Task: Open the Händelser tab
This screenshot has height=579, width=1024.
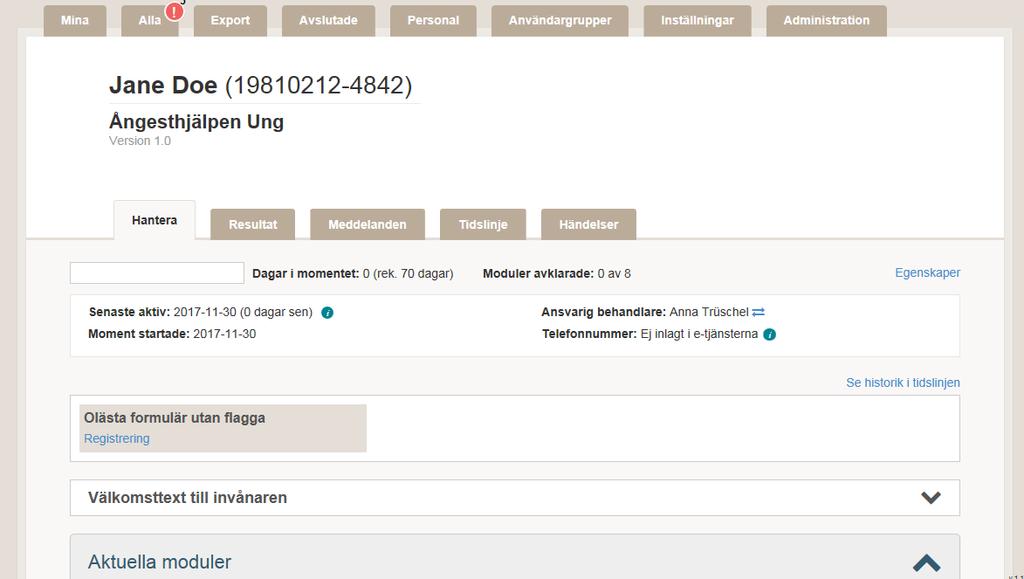Action: [x=588, y=225]
